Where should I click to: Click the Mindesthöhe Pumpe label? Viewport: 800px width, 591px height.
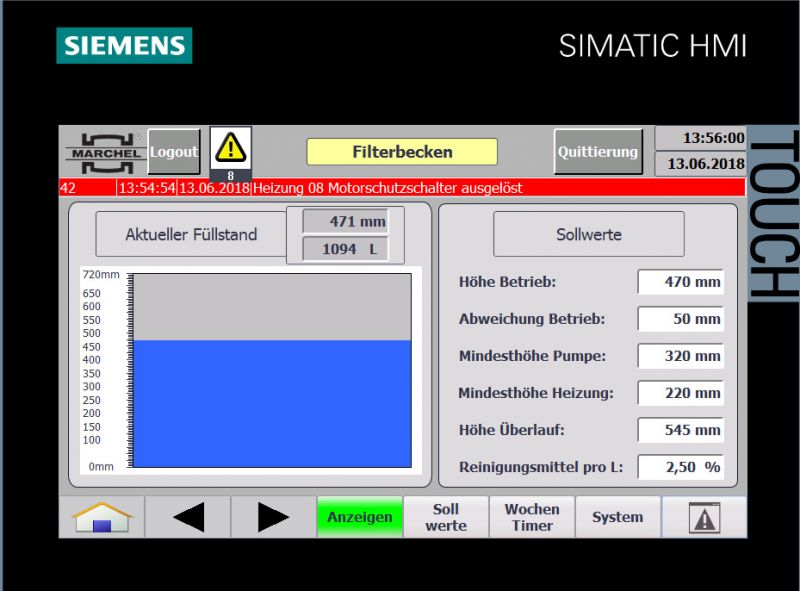532,356
